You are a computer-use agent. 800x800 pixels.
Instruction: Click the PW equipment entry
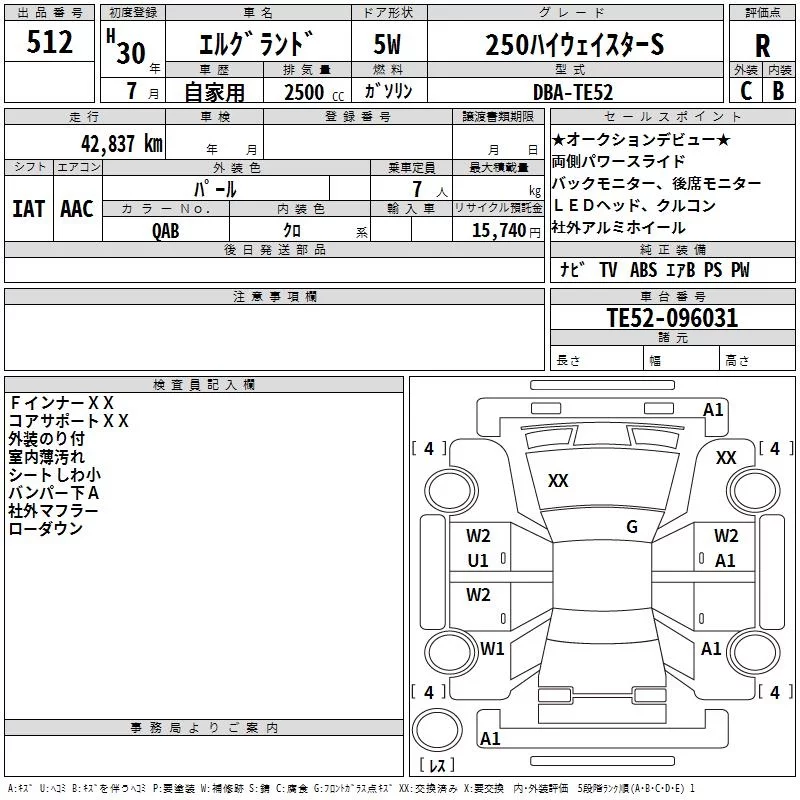740,269
